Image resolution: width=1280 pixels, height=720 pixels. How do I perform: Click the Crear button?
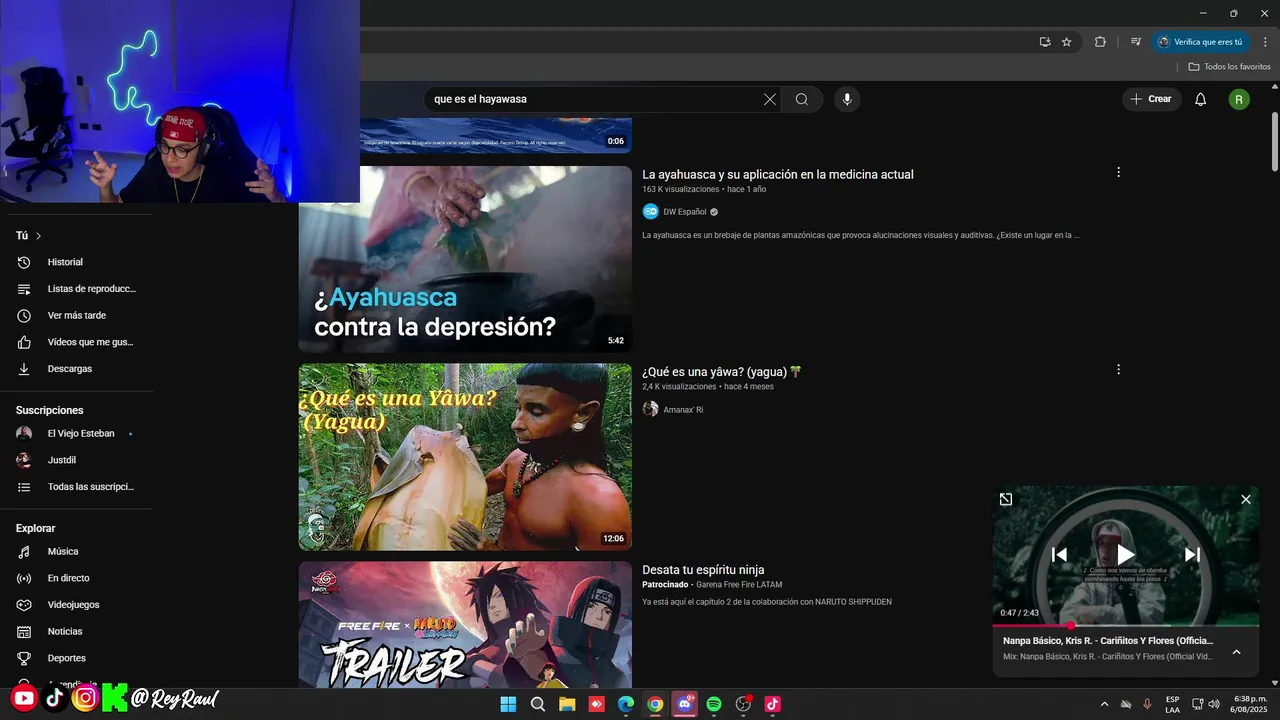[x=1151, y=99]
